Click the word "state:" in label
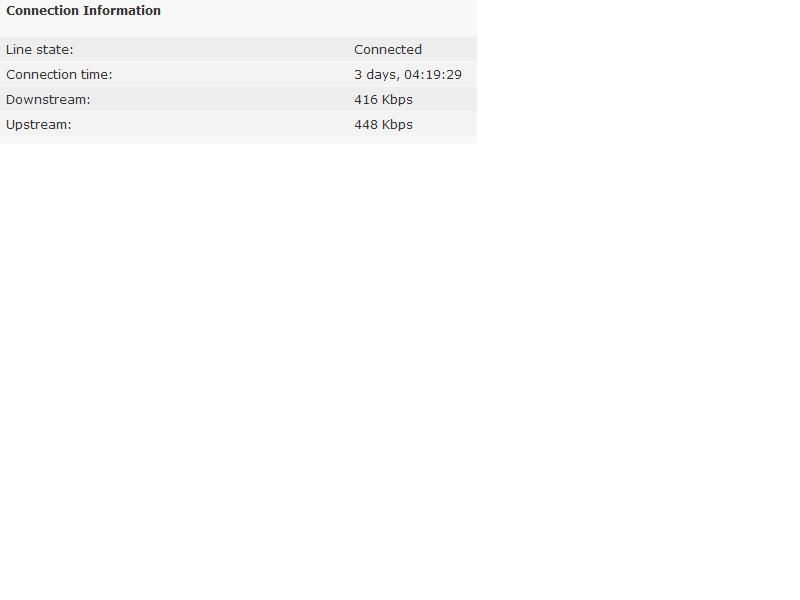 (55, 49)
